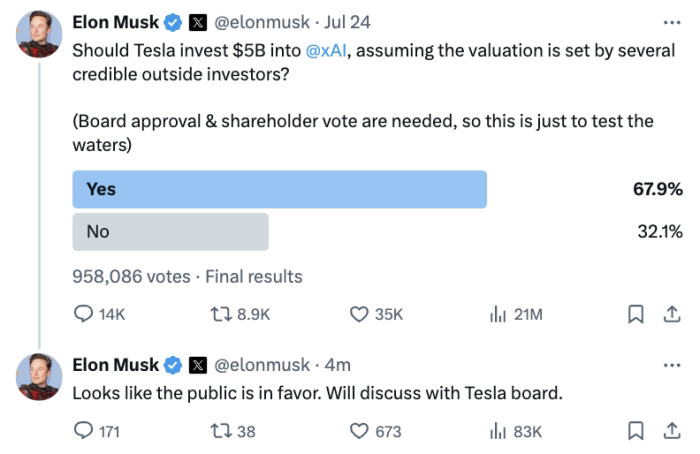Like the tweet with 673 likes
Screen dimensions: 700x454
click(x=360, y=431)
